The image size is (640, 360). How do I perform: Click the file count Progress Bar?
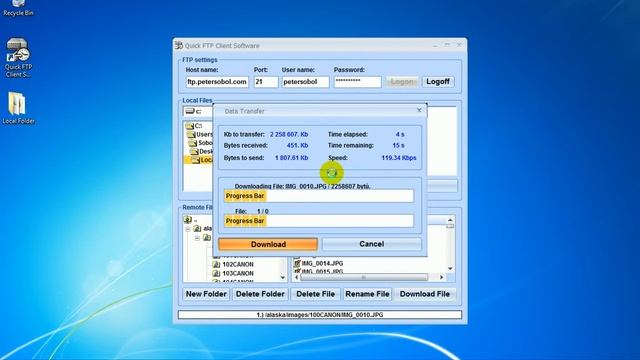318,221
